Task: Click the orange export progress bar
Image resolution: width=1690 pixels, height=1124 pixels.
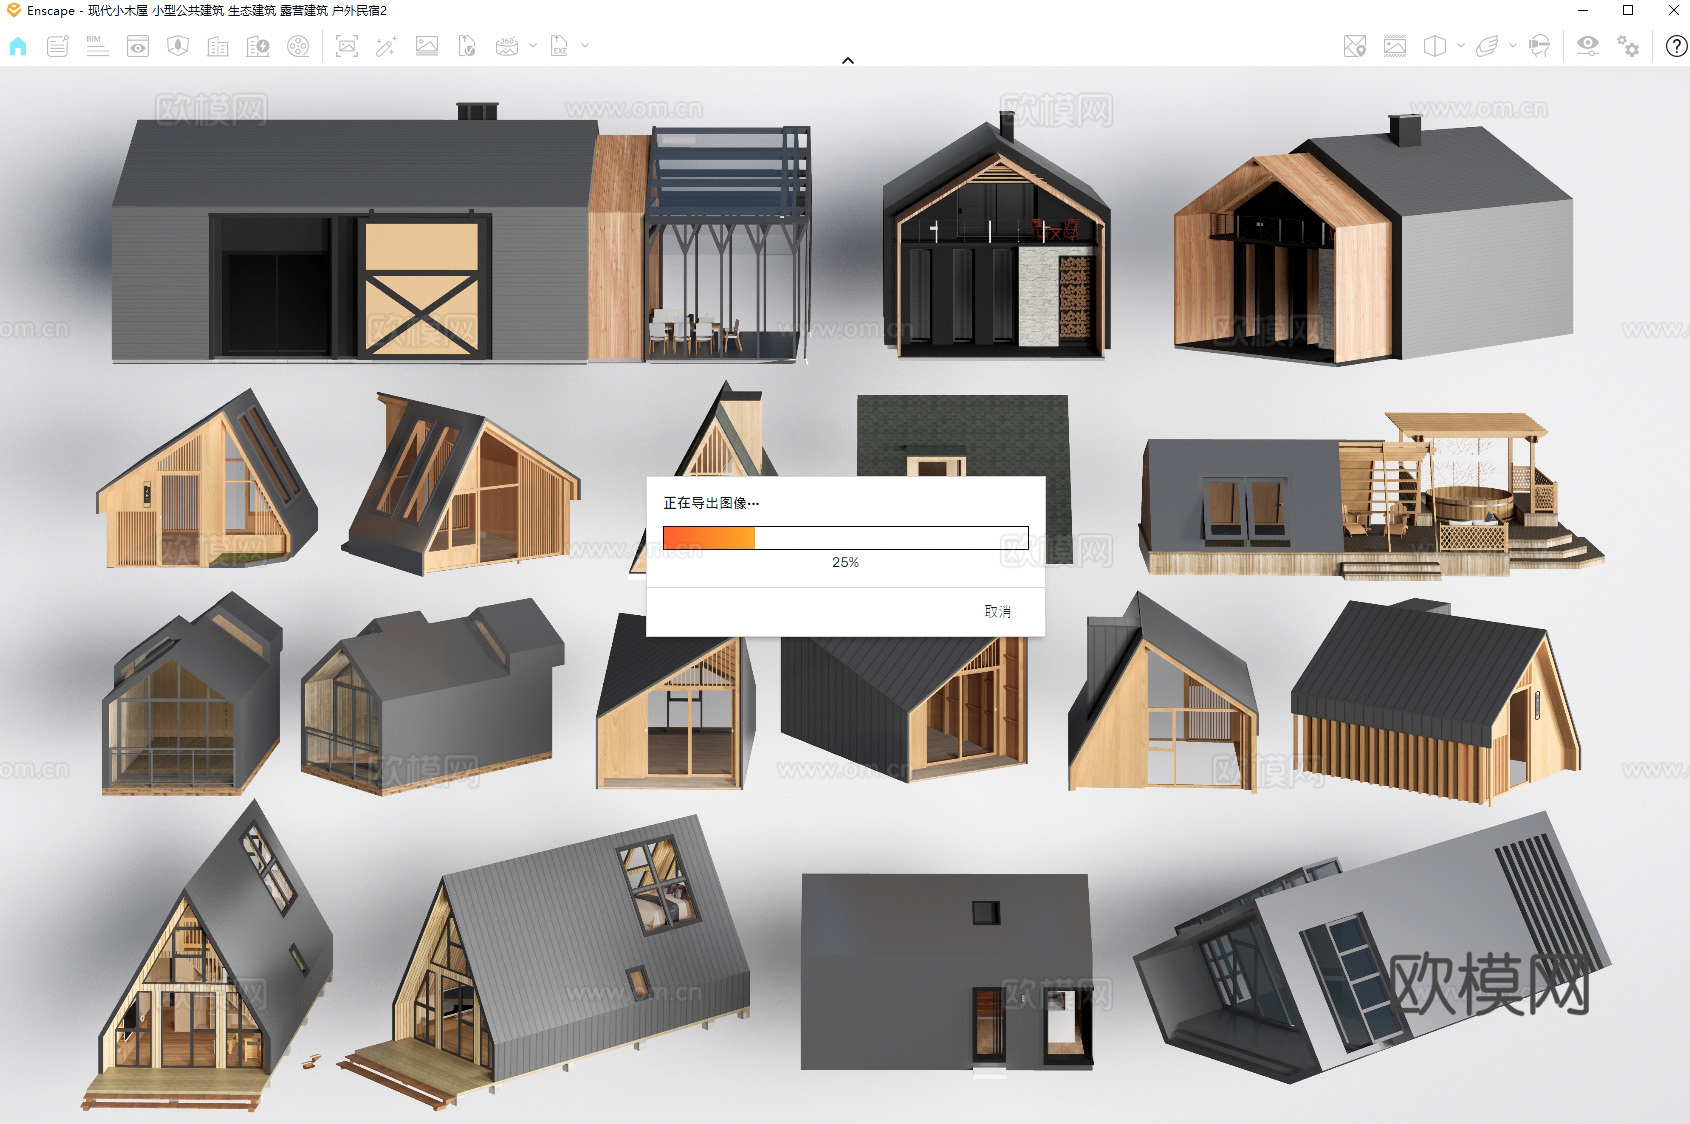Action: tap(846, 538)
